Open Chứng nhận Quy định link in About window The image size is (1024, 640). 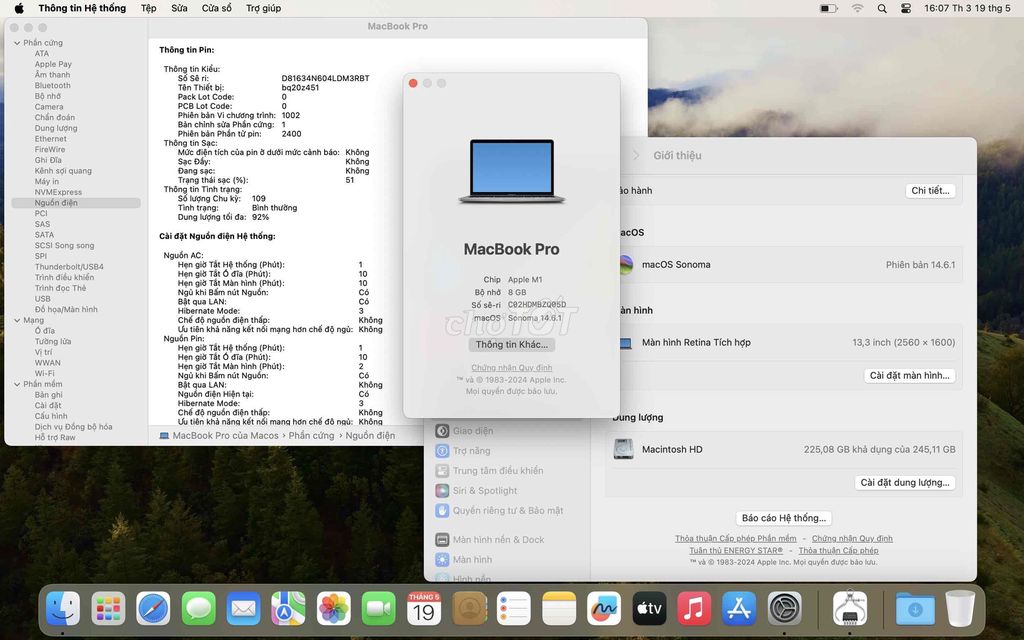pos(512,368)
